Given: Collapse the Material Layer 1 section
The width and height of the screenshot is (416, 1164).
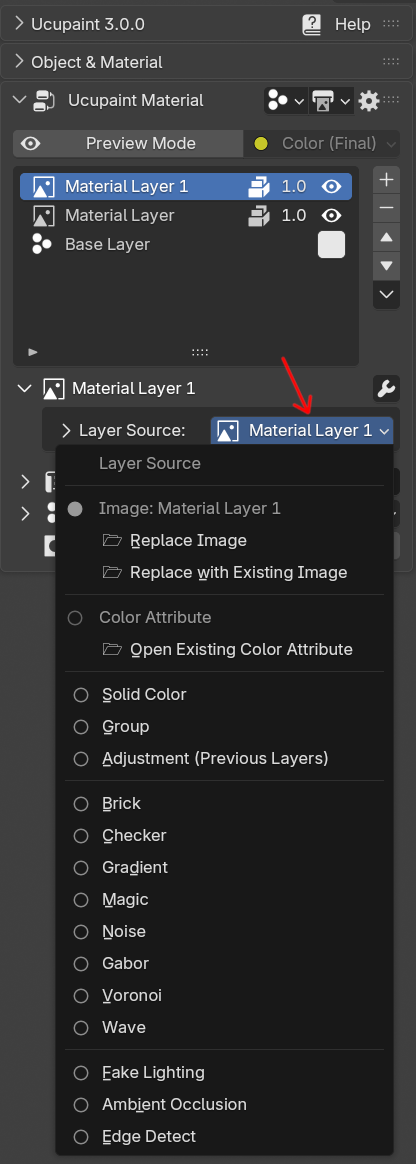Looking at the screenshot, I should click(25, 388).
